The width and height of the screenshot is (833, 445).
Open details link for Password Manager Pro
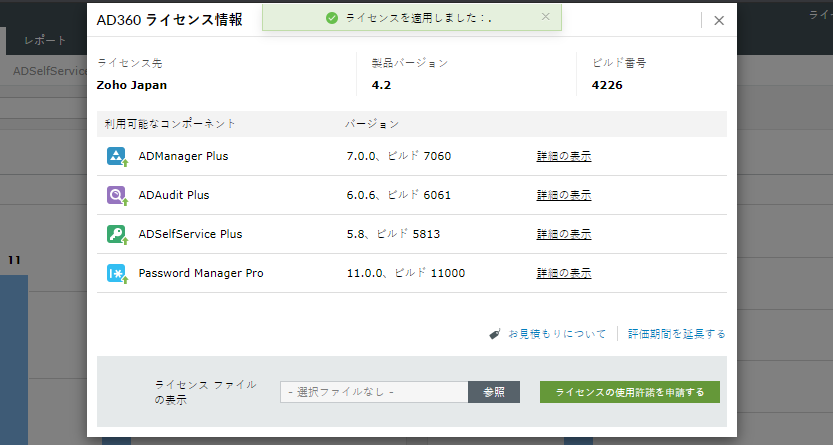click(564, 273)
